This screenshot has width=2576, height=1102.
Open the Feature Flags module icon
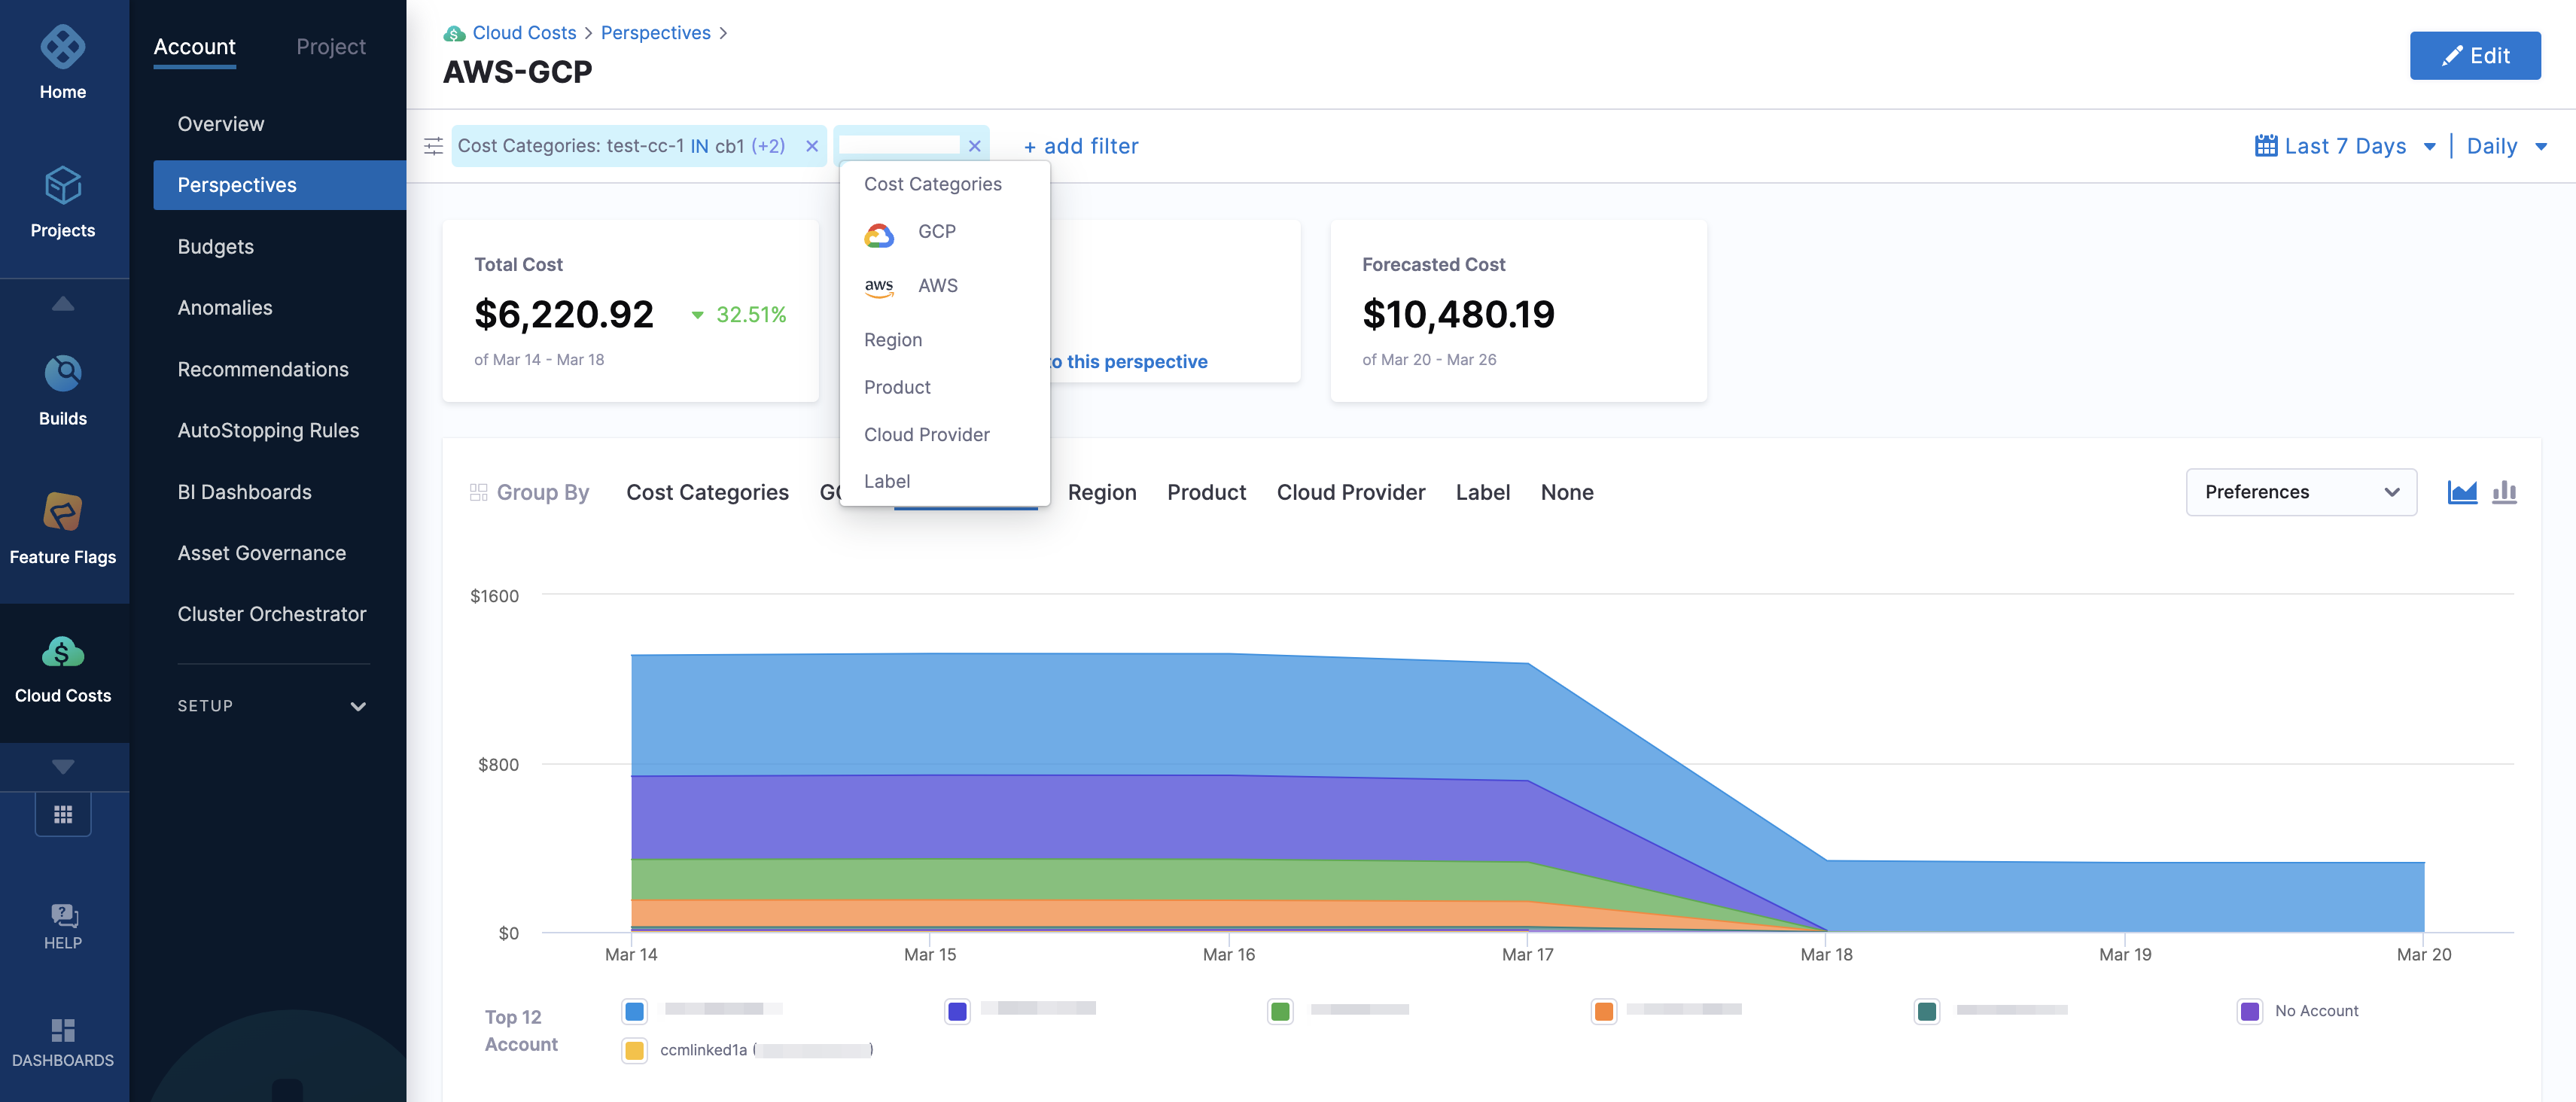pyautogui.click(x=62, y=512)
